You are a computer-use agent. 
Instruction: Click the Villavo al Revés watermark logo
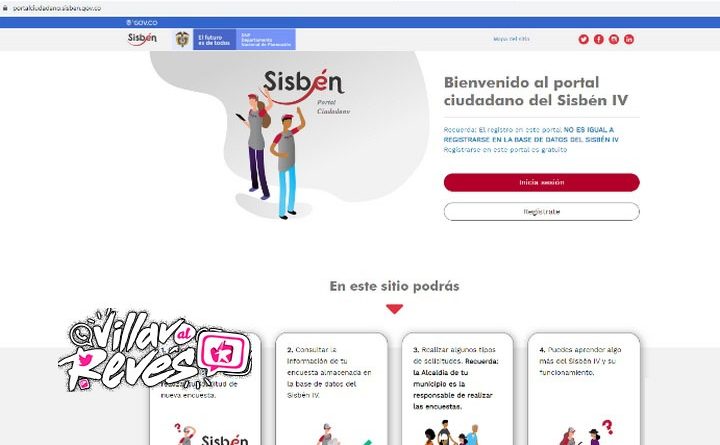(155, 350)
